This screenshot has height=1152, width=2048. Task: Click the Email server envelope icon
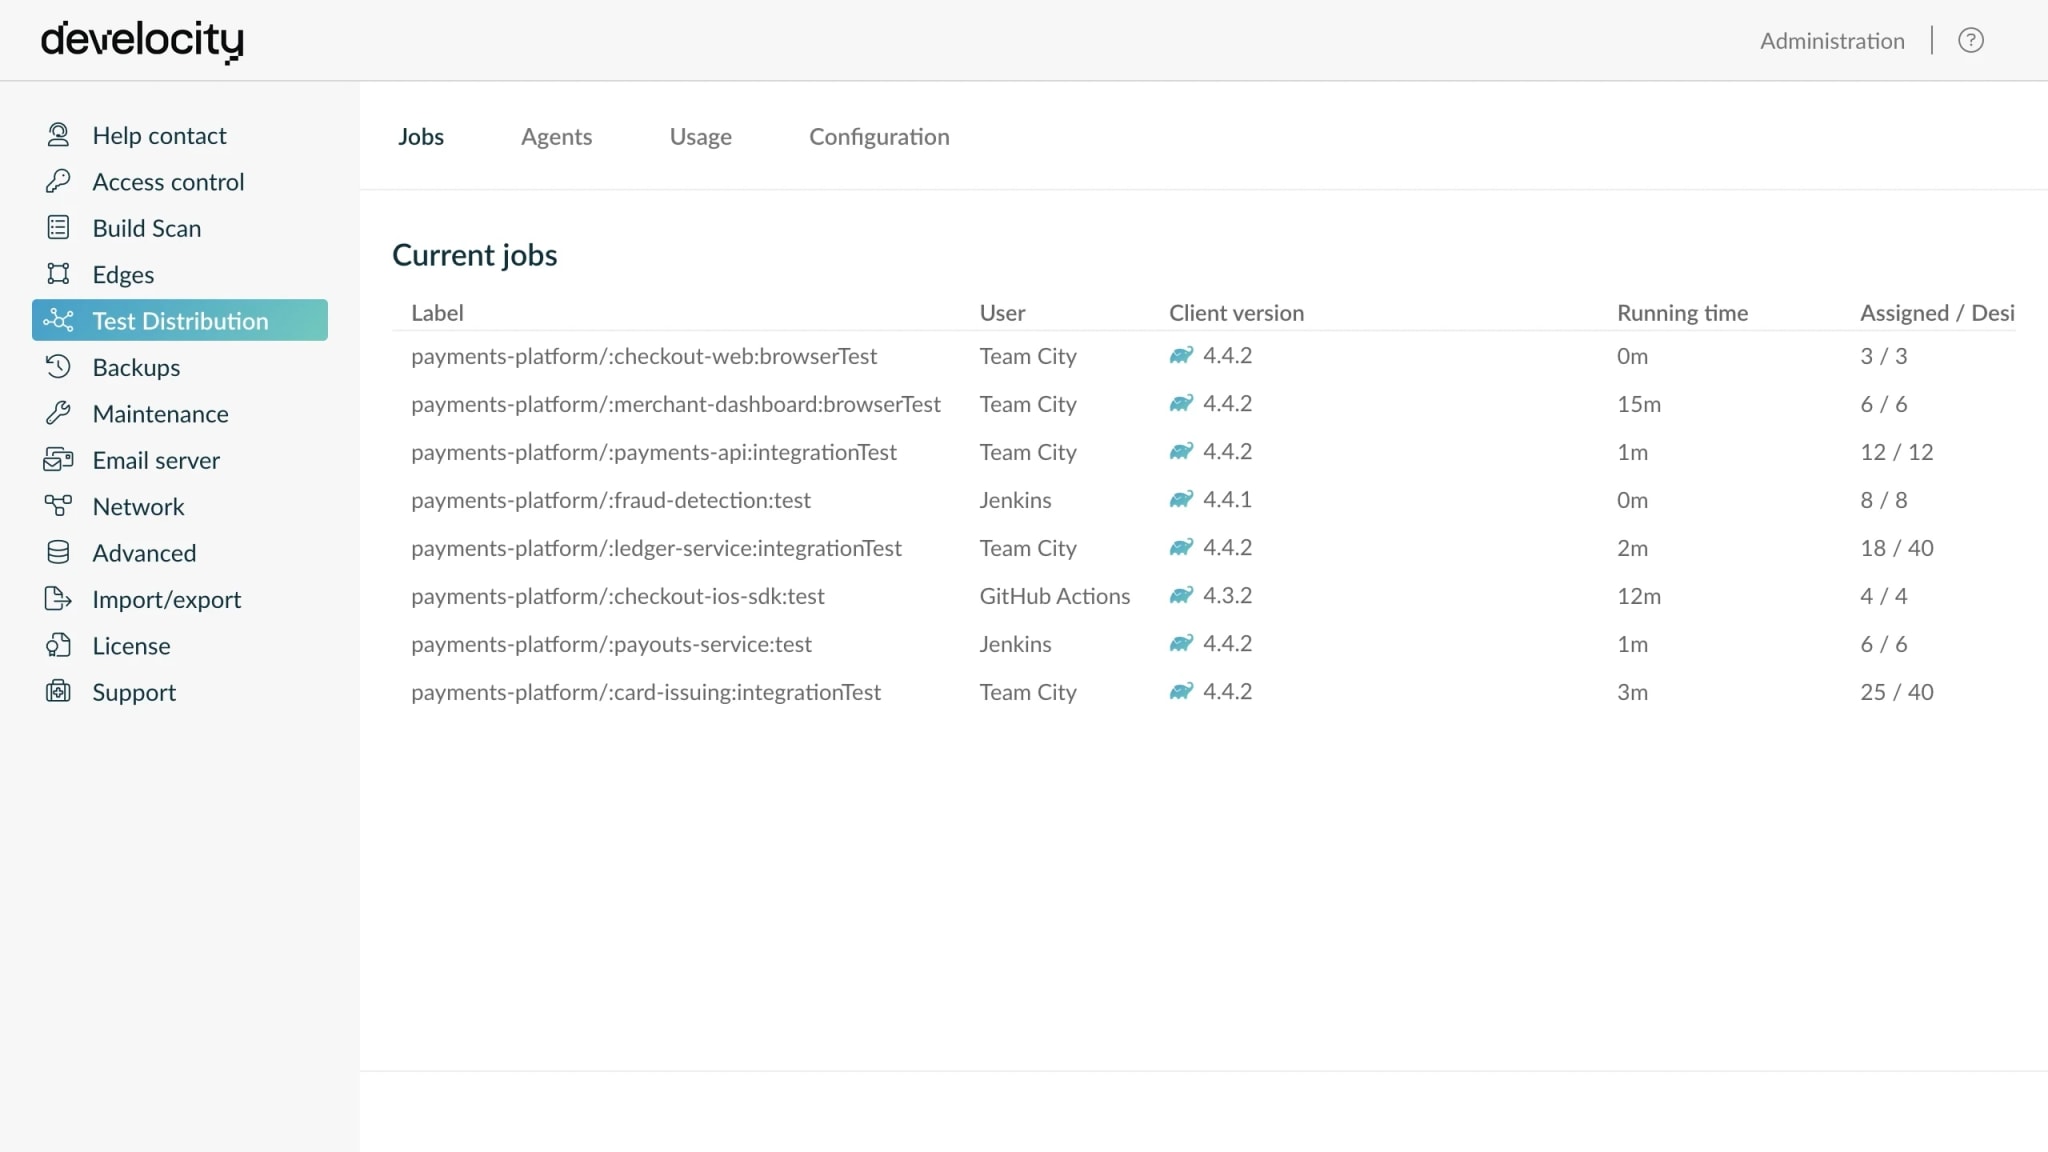(58, 460)
